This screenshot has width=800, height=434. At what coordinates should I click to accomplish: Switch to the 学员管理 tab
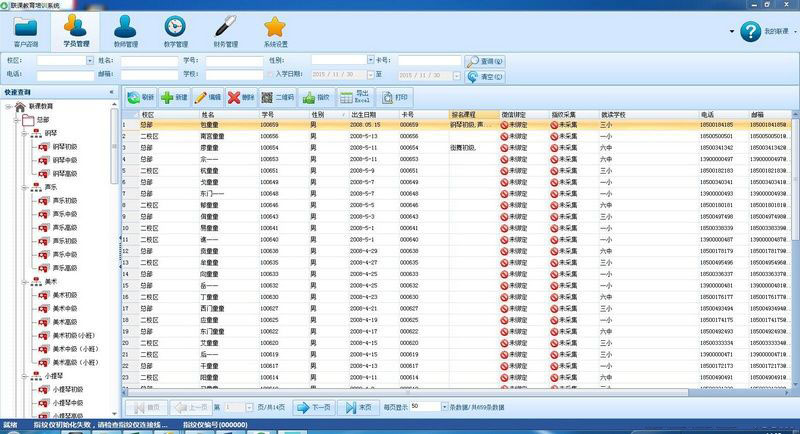[x=76, y=32]
